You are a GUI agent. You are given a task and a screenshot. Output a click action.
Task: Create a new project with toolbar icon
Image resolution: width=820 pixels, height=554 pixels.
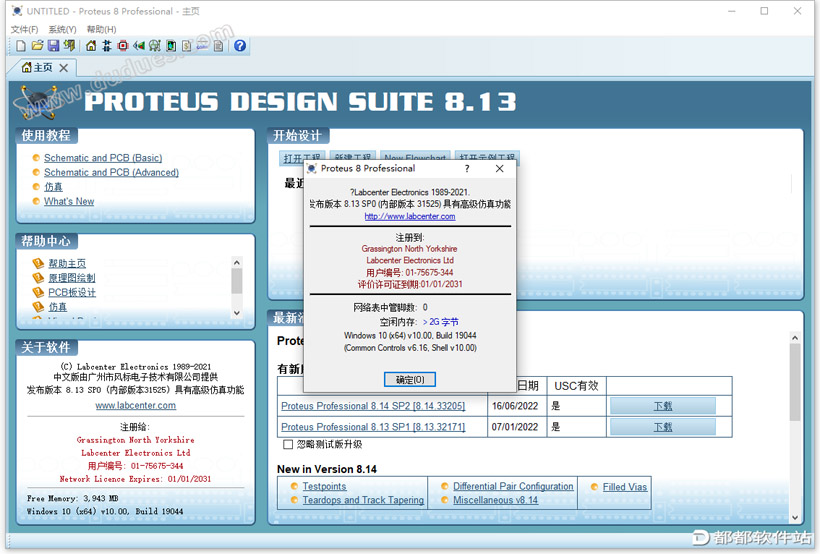21,46
